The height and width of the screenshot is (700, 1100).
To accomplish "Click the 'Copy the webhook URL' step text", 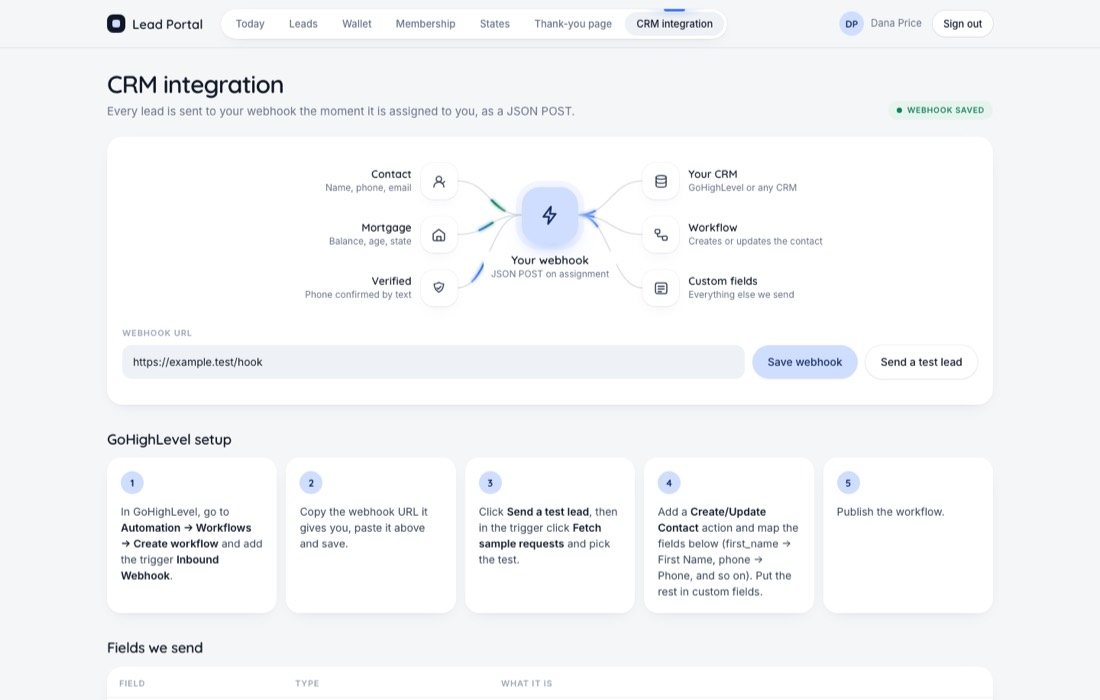I will pyautogui.click(x=363, y=528).
